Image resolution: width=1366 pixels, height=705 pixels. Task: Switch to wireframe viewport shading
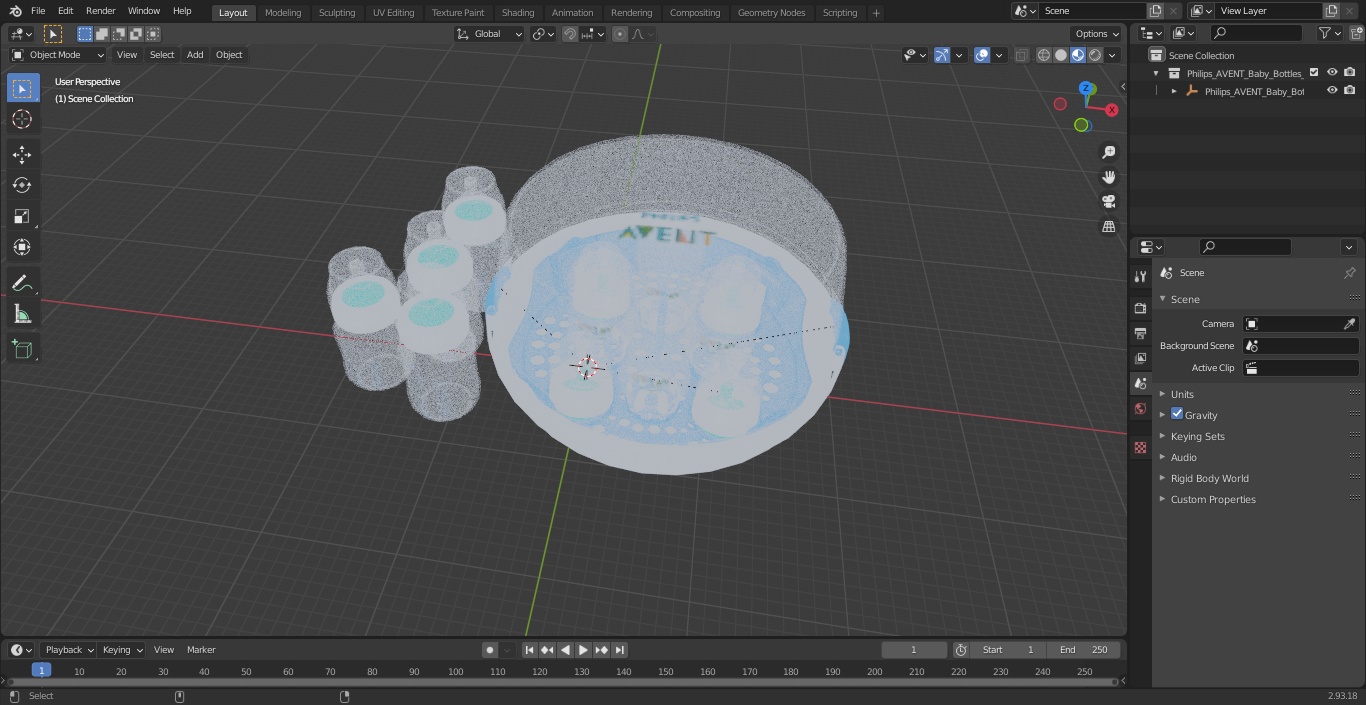click(x=1043, y=55)
